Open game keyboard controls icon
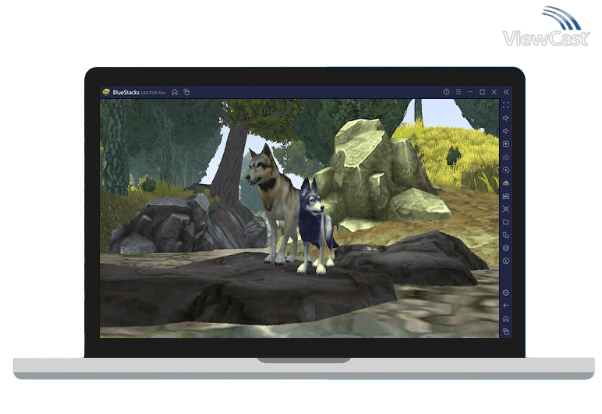 coord(506,157)
